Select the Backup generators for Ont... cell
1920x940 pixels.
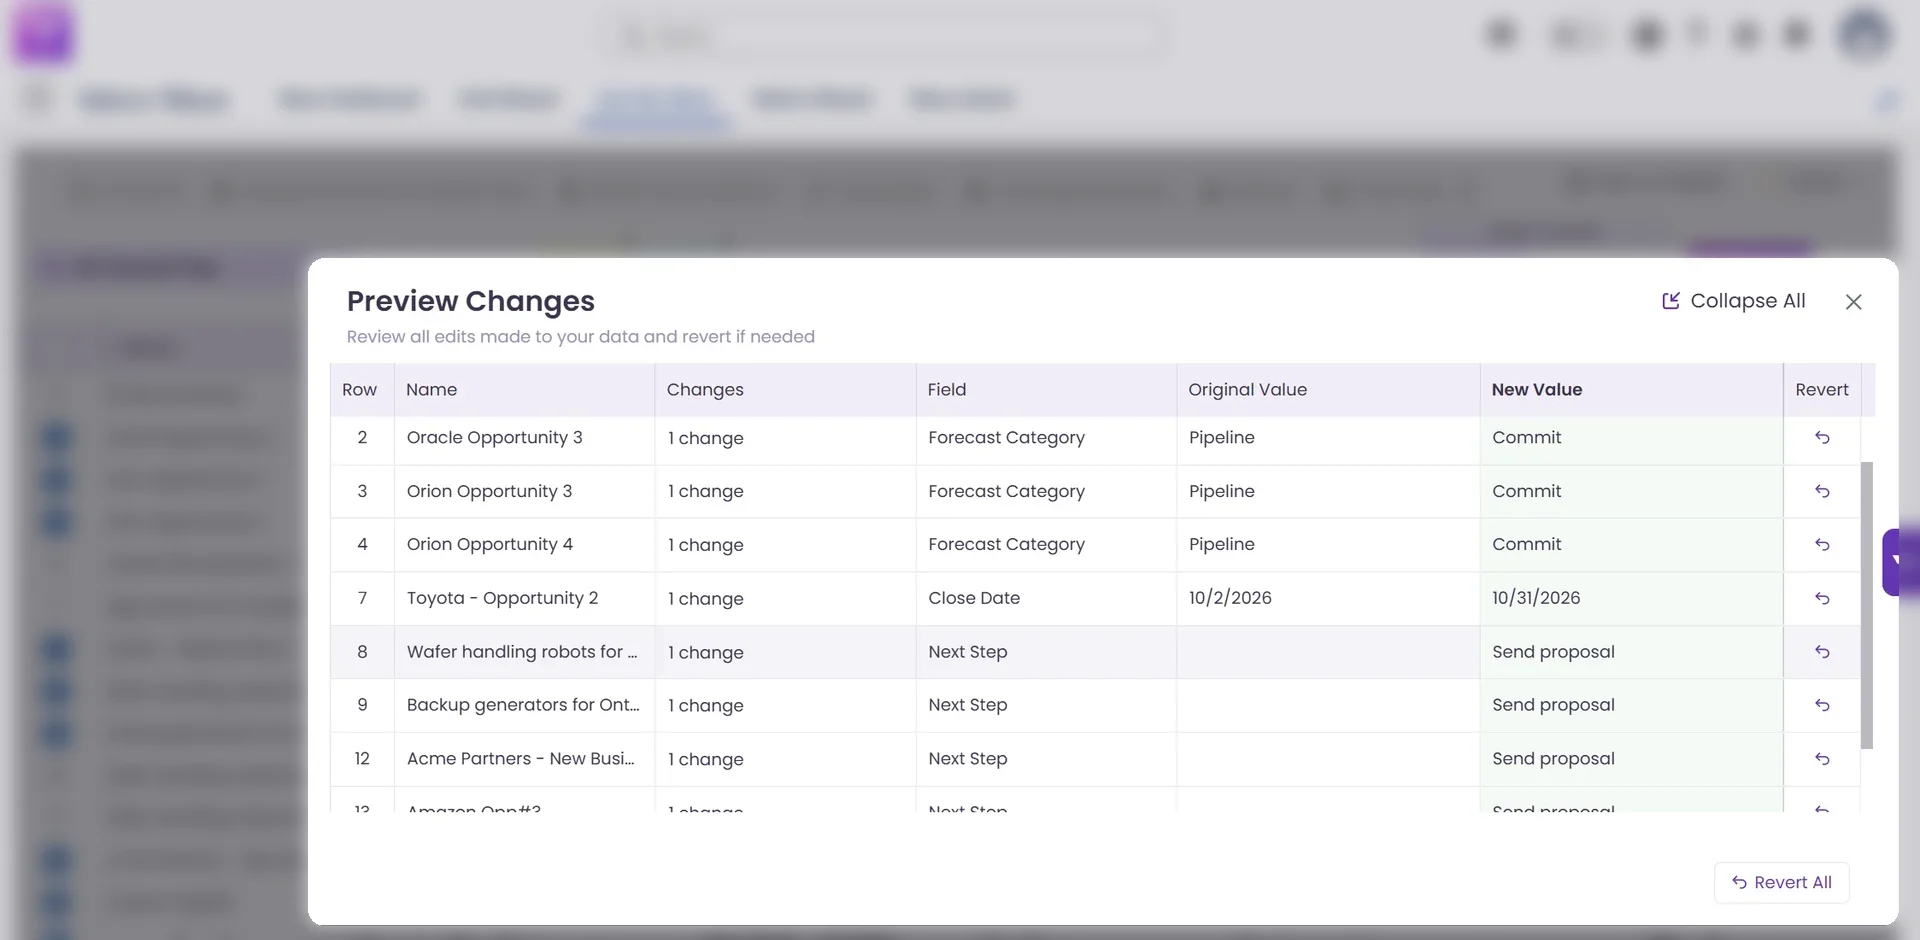pyautogui.click(x=524, y=705)
